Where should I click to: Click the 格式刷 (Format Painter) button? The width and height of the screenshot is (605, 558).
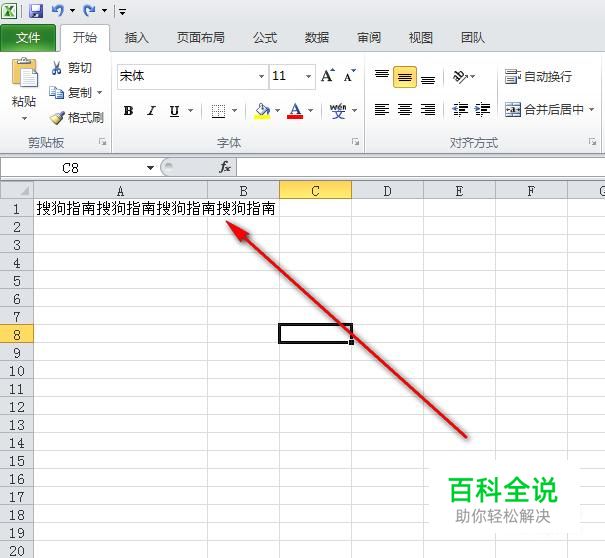[76, 118]
